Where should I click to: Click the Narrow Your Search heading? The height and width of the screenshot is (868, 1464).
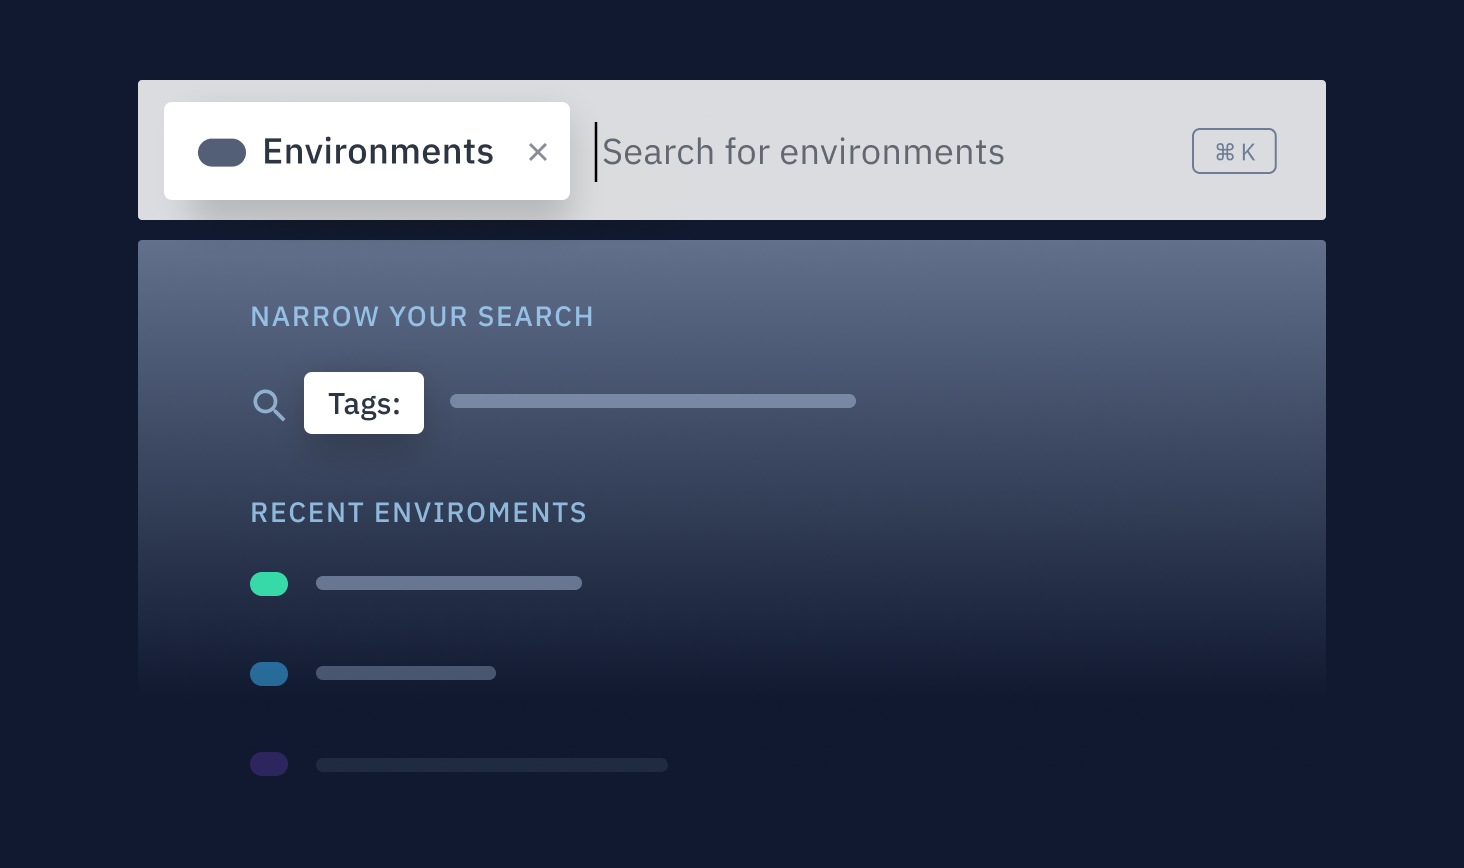(x=422, y=317)
